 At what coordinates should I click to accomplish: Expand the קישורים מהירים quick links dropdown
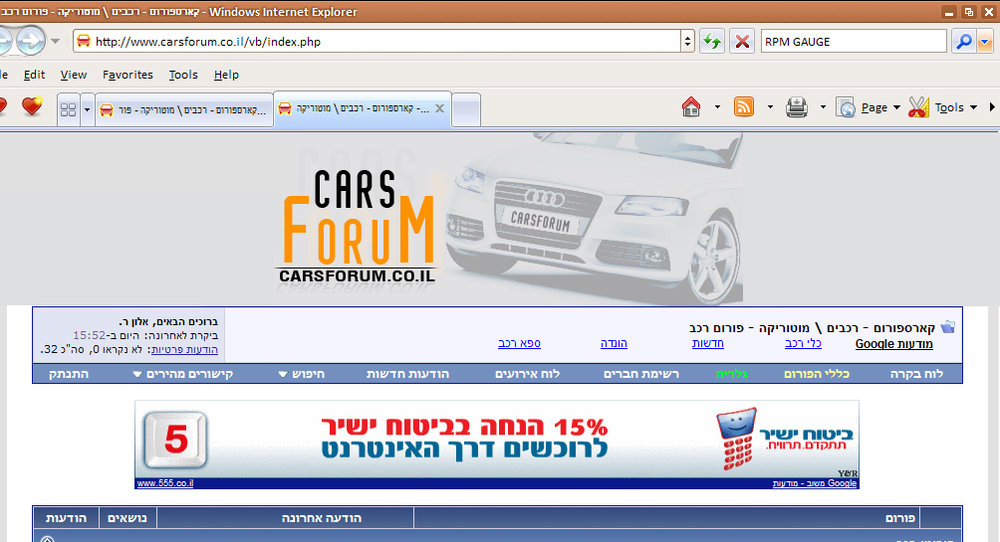click(183, 374)
